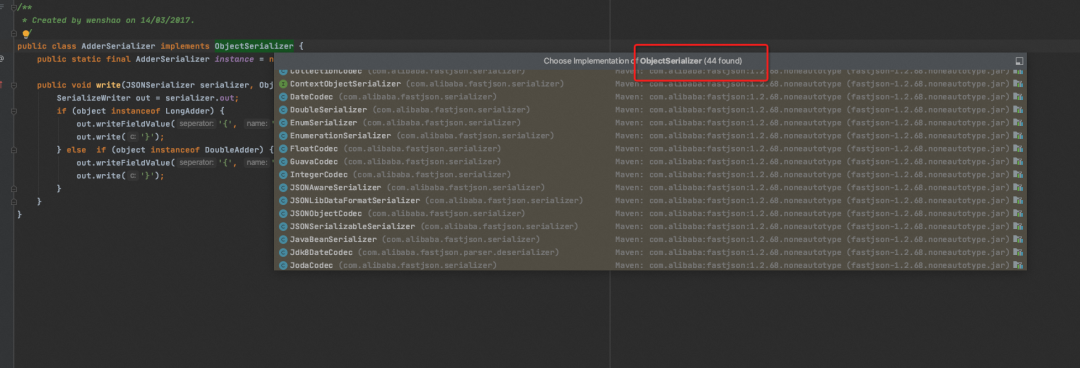1080x368 pixels.
Task: Click highlighted ObjectSerializer in class declaration
Action: [x=253, y=46]
